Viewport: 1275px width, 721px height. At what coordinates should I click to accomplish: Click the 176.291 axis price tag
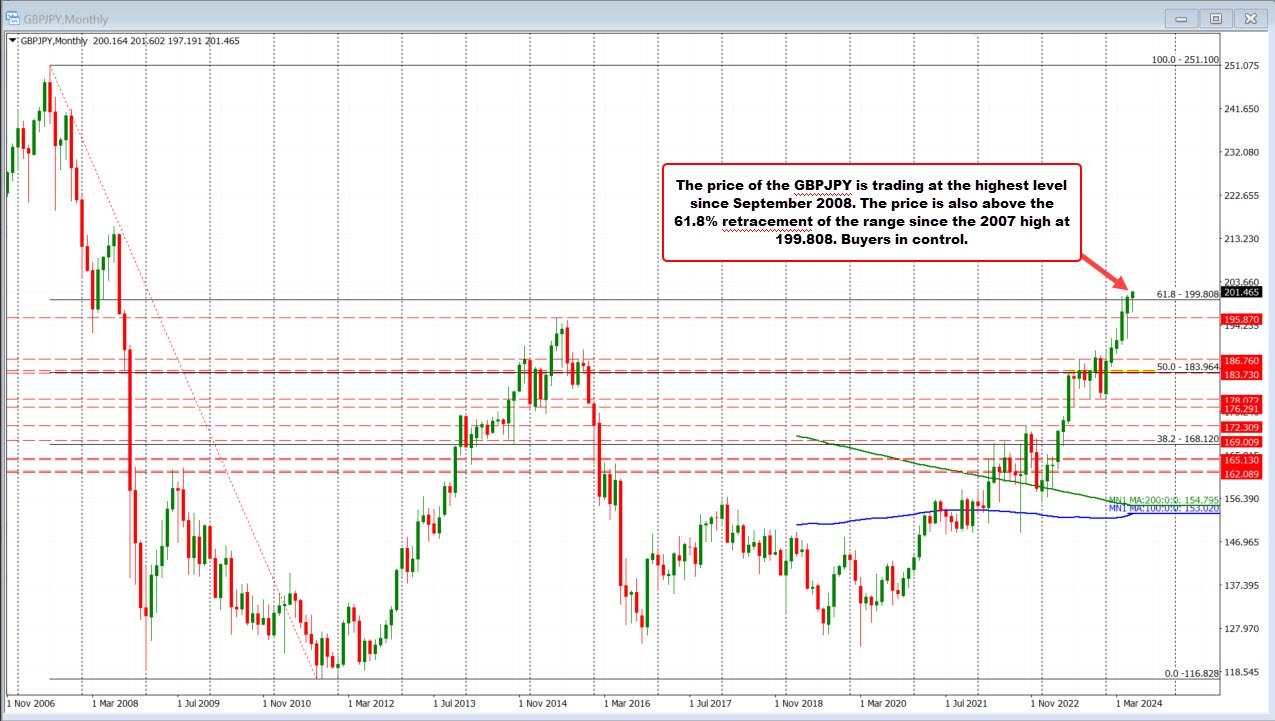1244,408
